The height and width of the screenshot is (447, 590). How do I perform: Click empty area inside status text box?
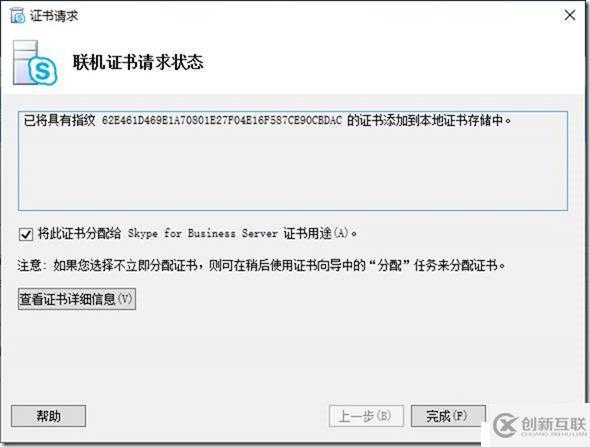[x=293, y=169]
